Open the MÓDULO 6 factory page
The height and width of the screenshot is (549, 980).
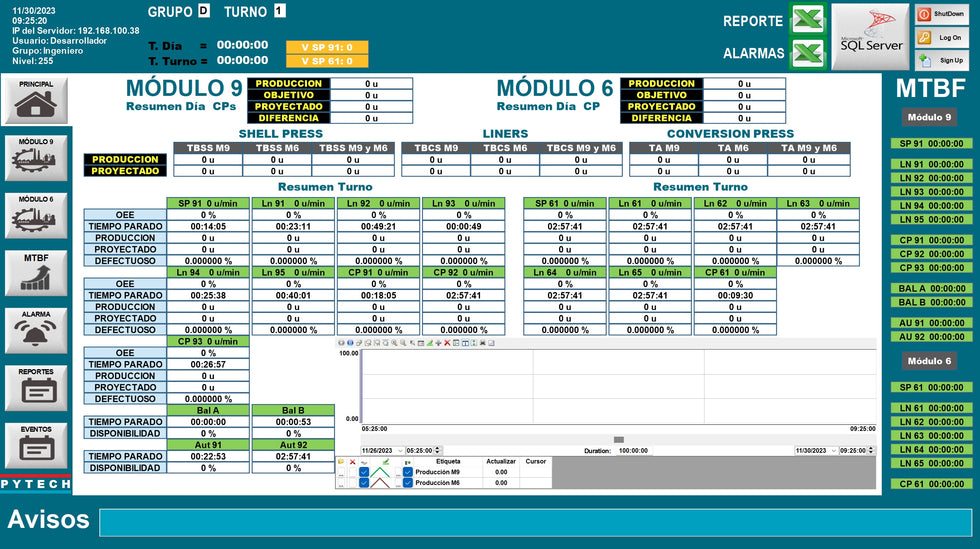coord(36,214)
